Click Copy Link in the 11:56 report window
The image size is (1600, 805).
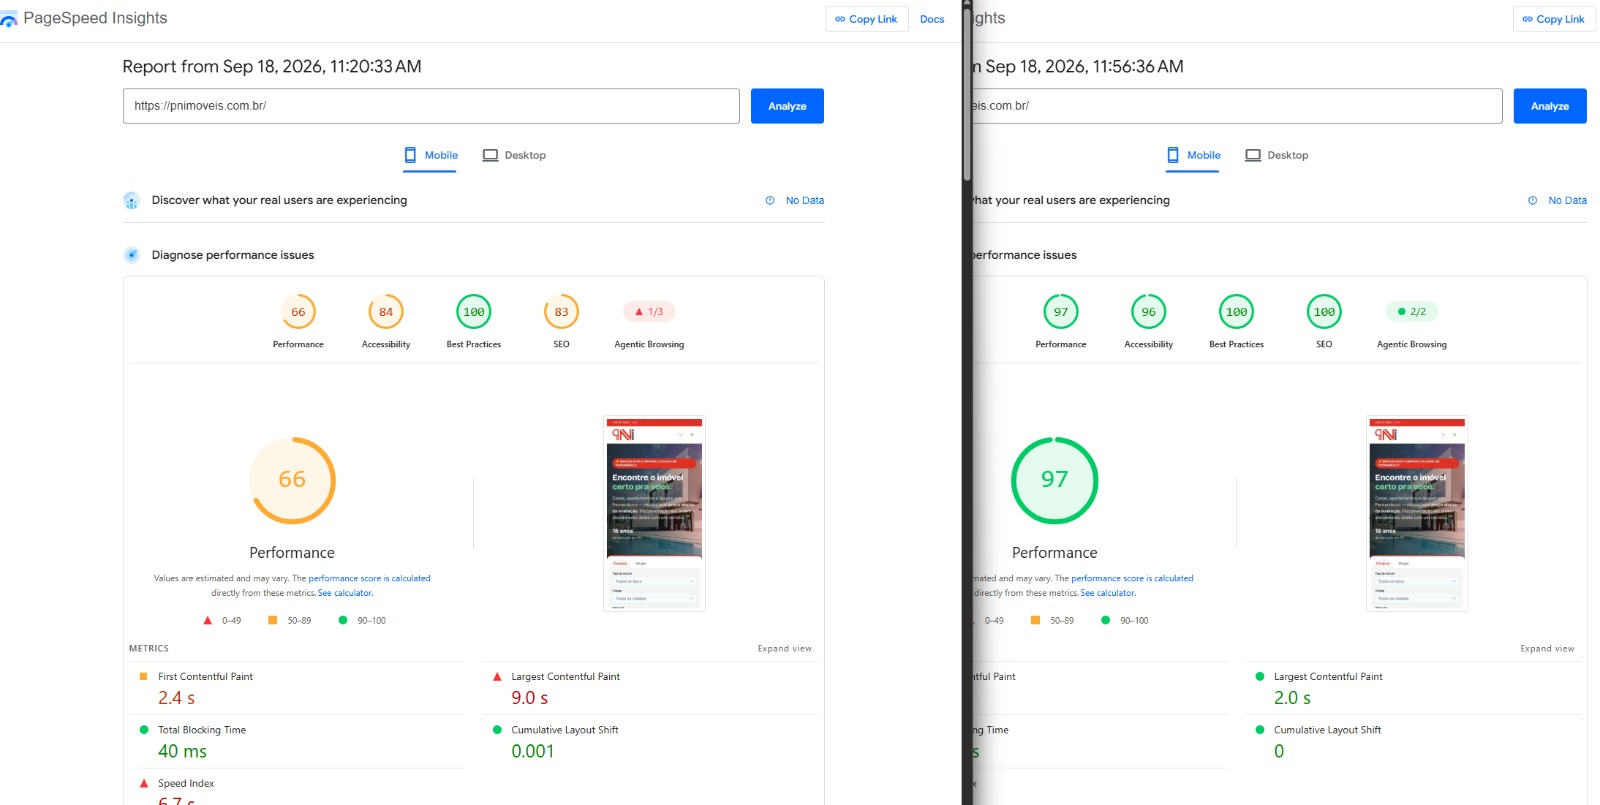(1554, 19)
